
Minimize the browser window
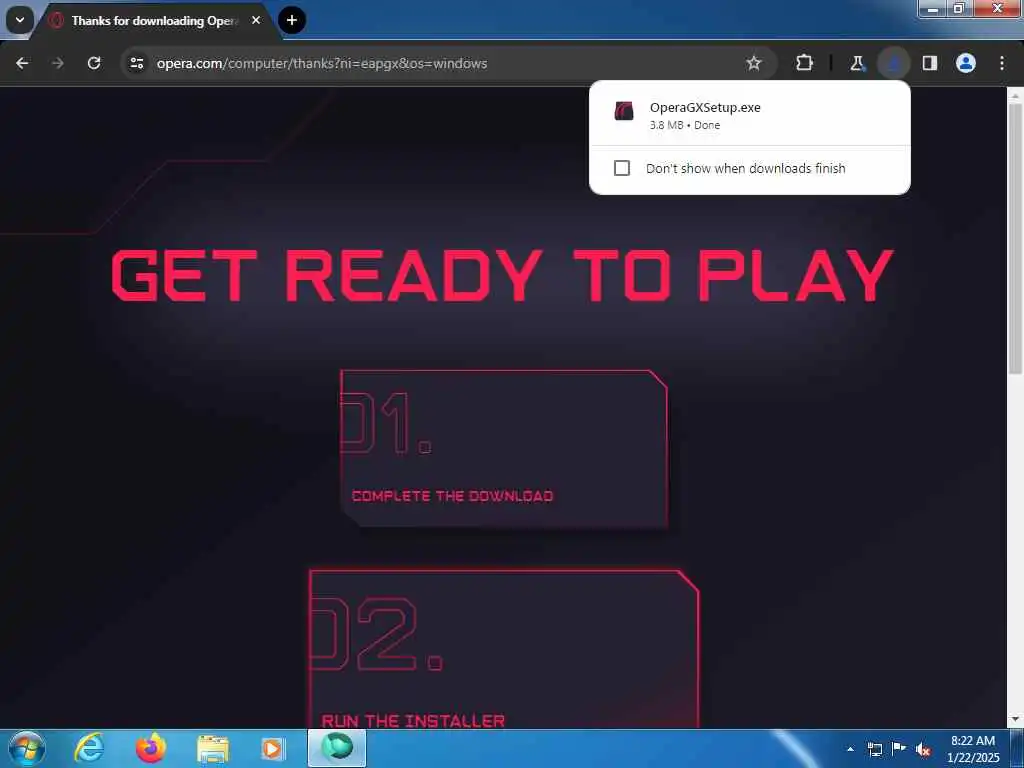click(933, 8)
